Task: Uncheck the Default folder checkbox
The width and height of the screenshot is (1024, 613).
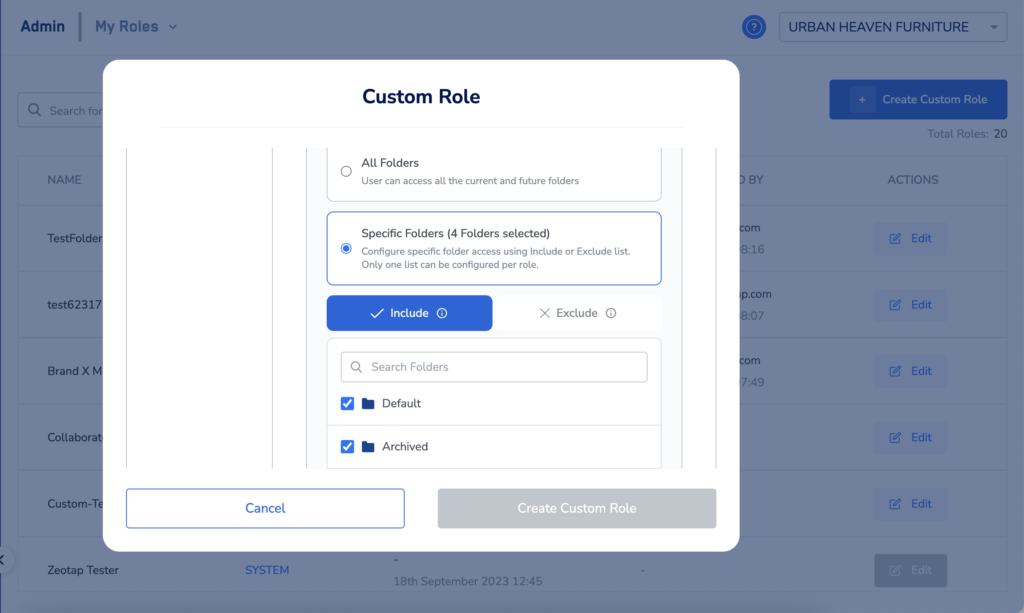Action: [x=347, y=404]
